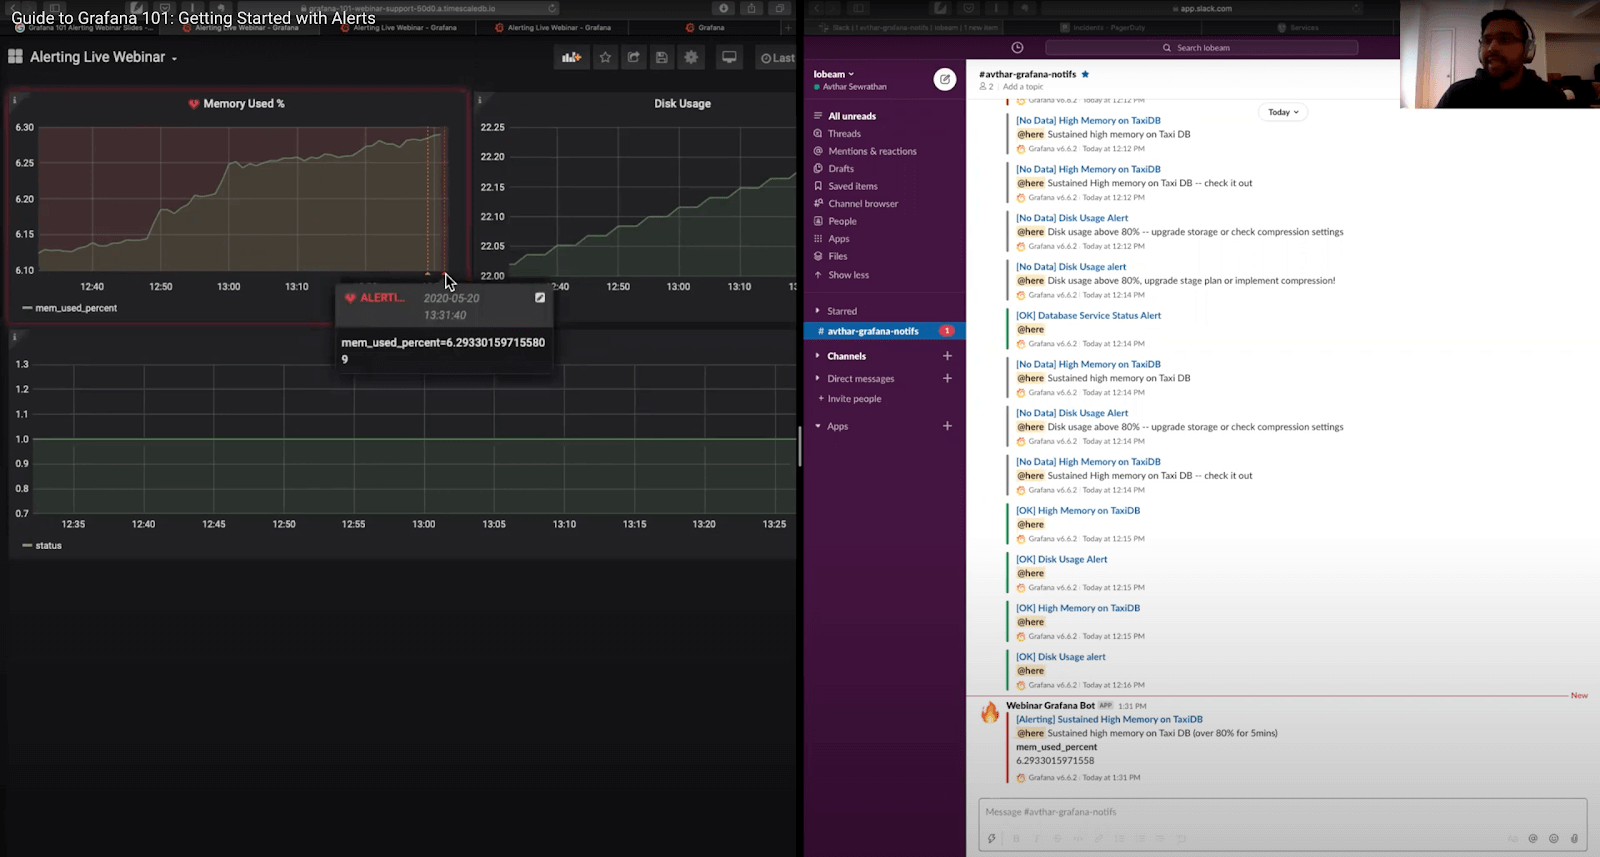The height and width of the screenshot is (857, 1600).
Task: Click the Add panel icon in Grafana
Action: [571, 58]
